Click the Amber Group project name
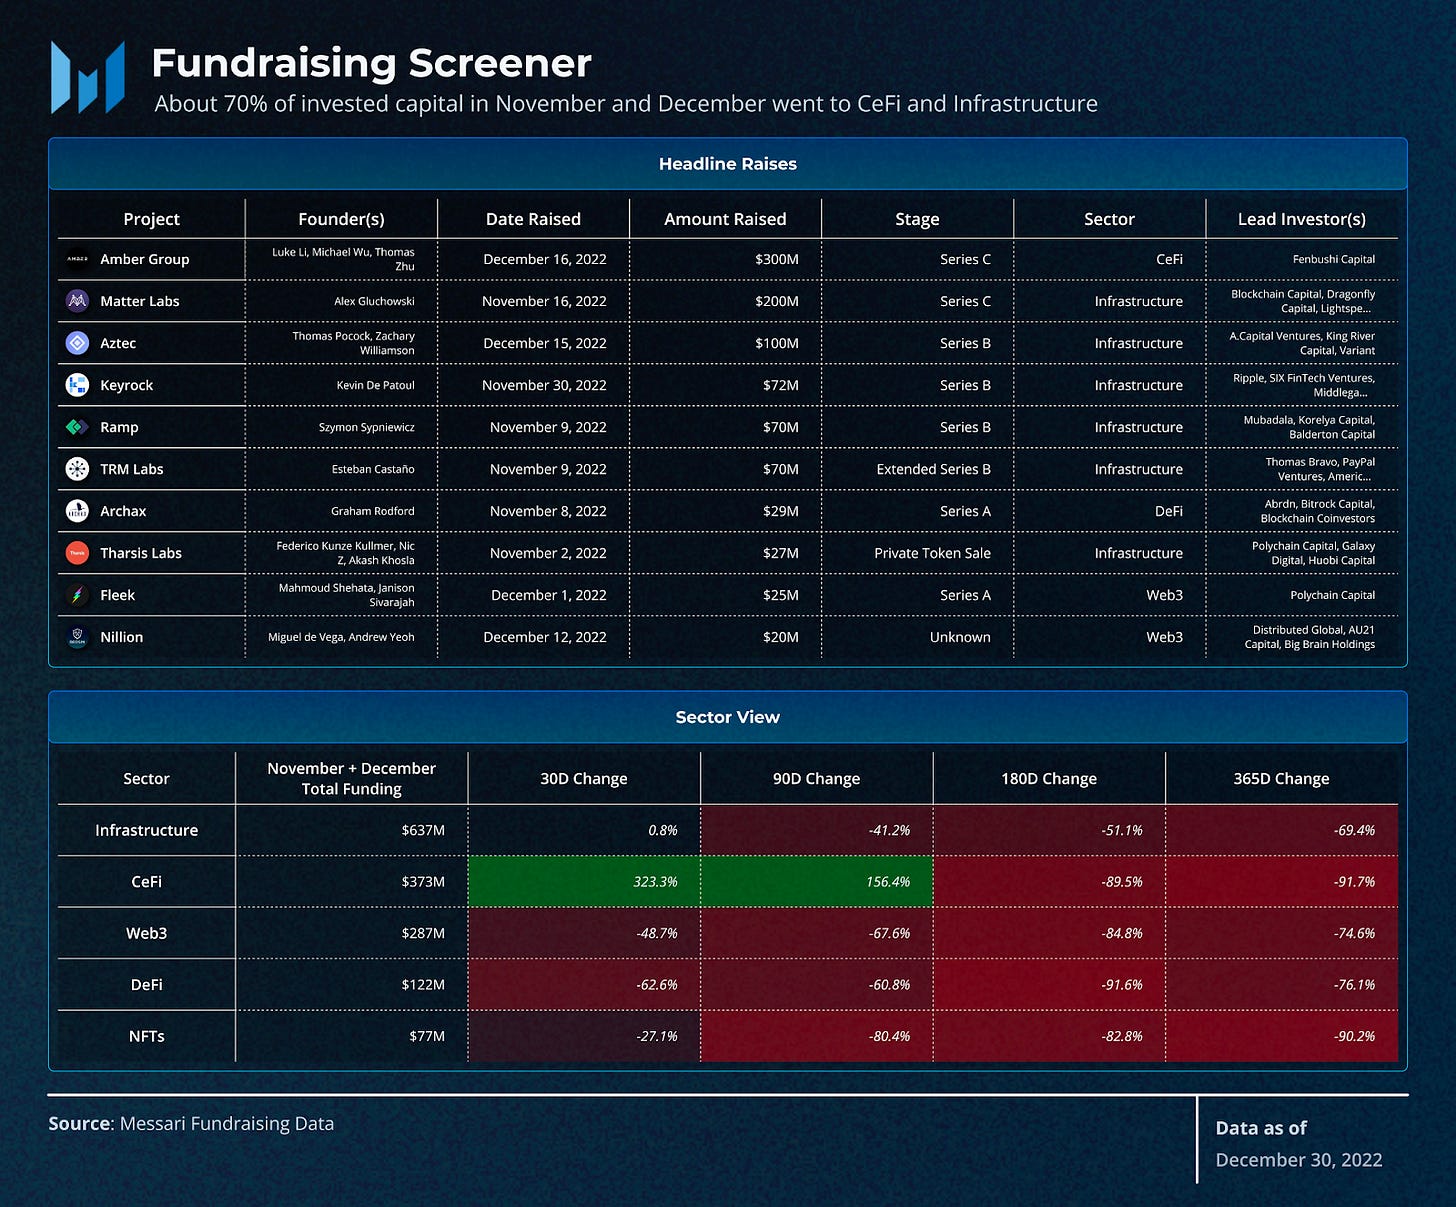This screenshot has width=1456, height=1207. 145,259
